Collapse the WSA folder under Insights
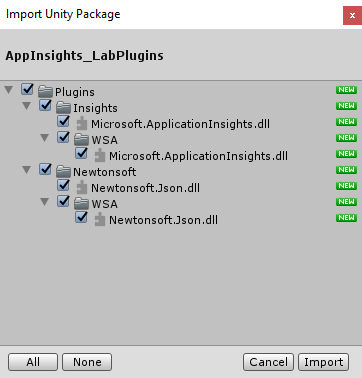Image resolution: width=362 pixels, height=378 pixels. (x=45, y=138)
